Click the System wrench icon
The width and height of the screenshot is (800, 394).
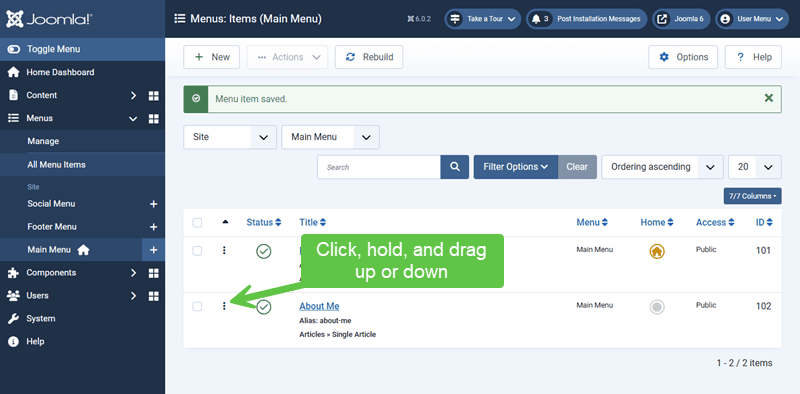(x=14, y=318)
